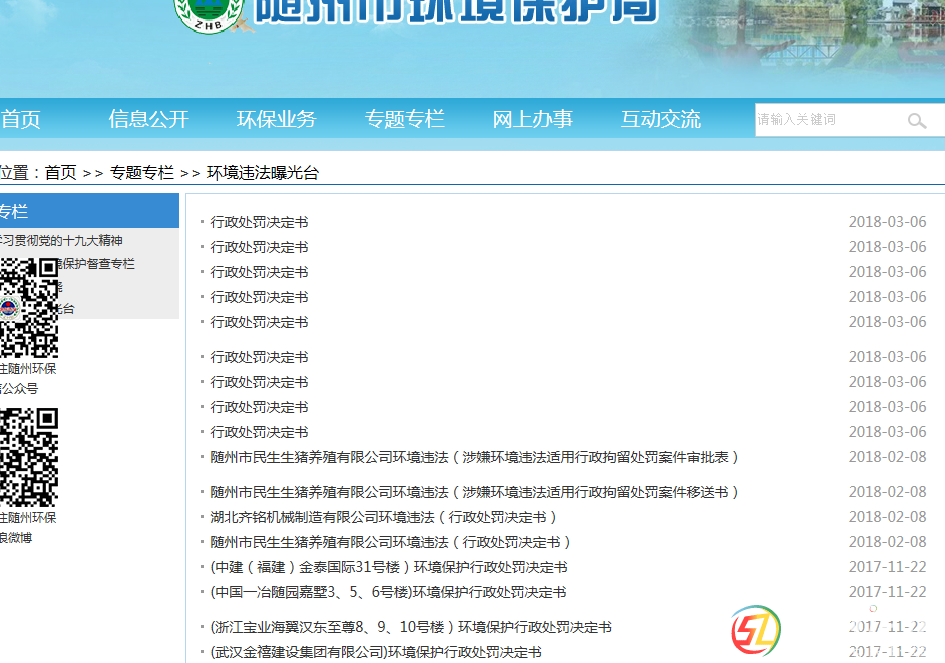The height and width of the screenshot is (663, 945).
Task: Open the 首页 navigation menu item
Action: pos(20,120)
